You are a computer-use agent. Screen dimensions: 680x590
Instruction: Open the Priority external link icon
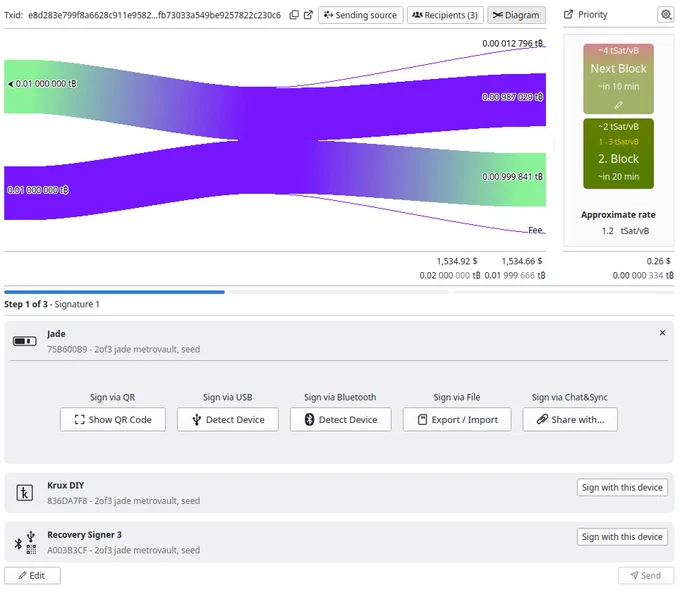click(568, 14)
